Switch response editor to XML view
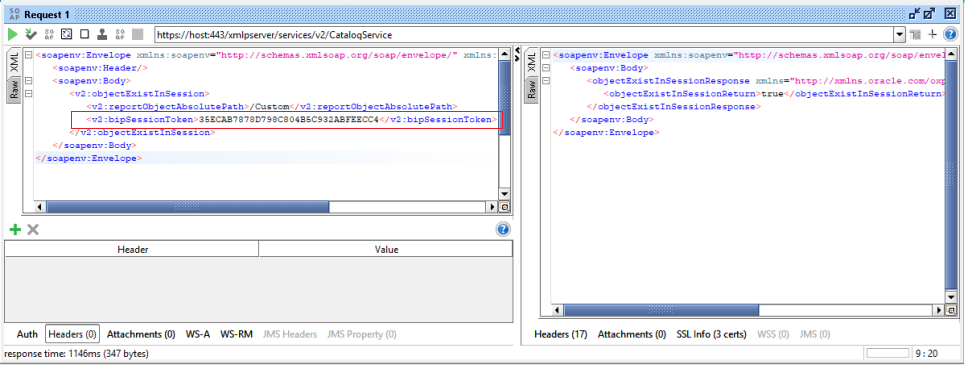Image resolution: width=966 pixels, height=365 pixels. (531, 63)
